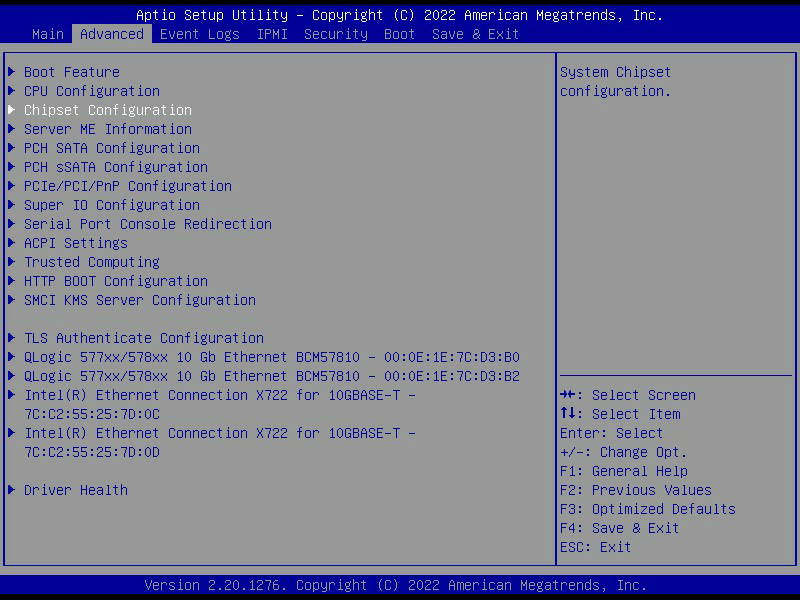Screen dimensions: 800x600
Task: Switch to the Main tab
Action: 47,34
